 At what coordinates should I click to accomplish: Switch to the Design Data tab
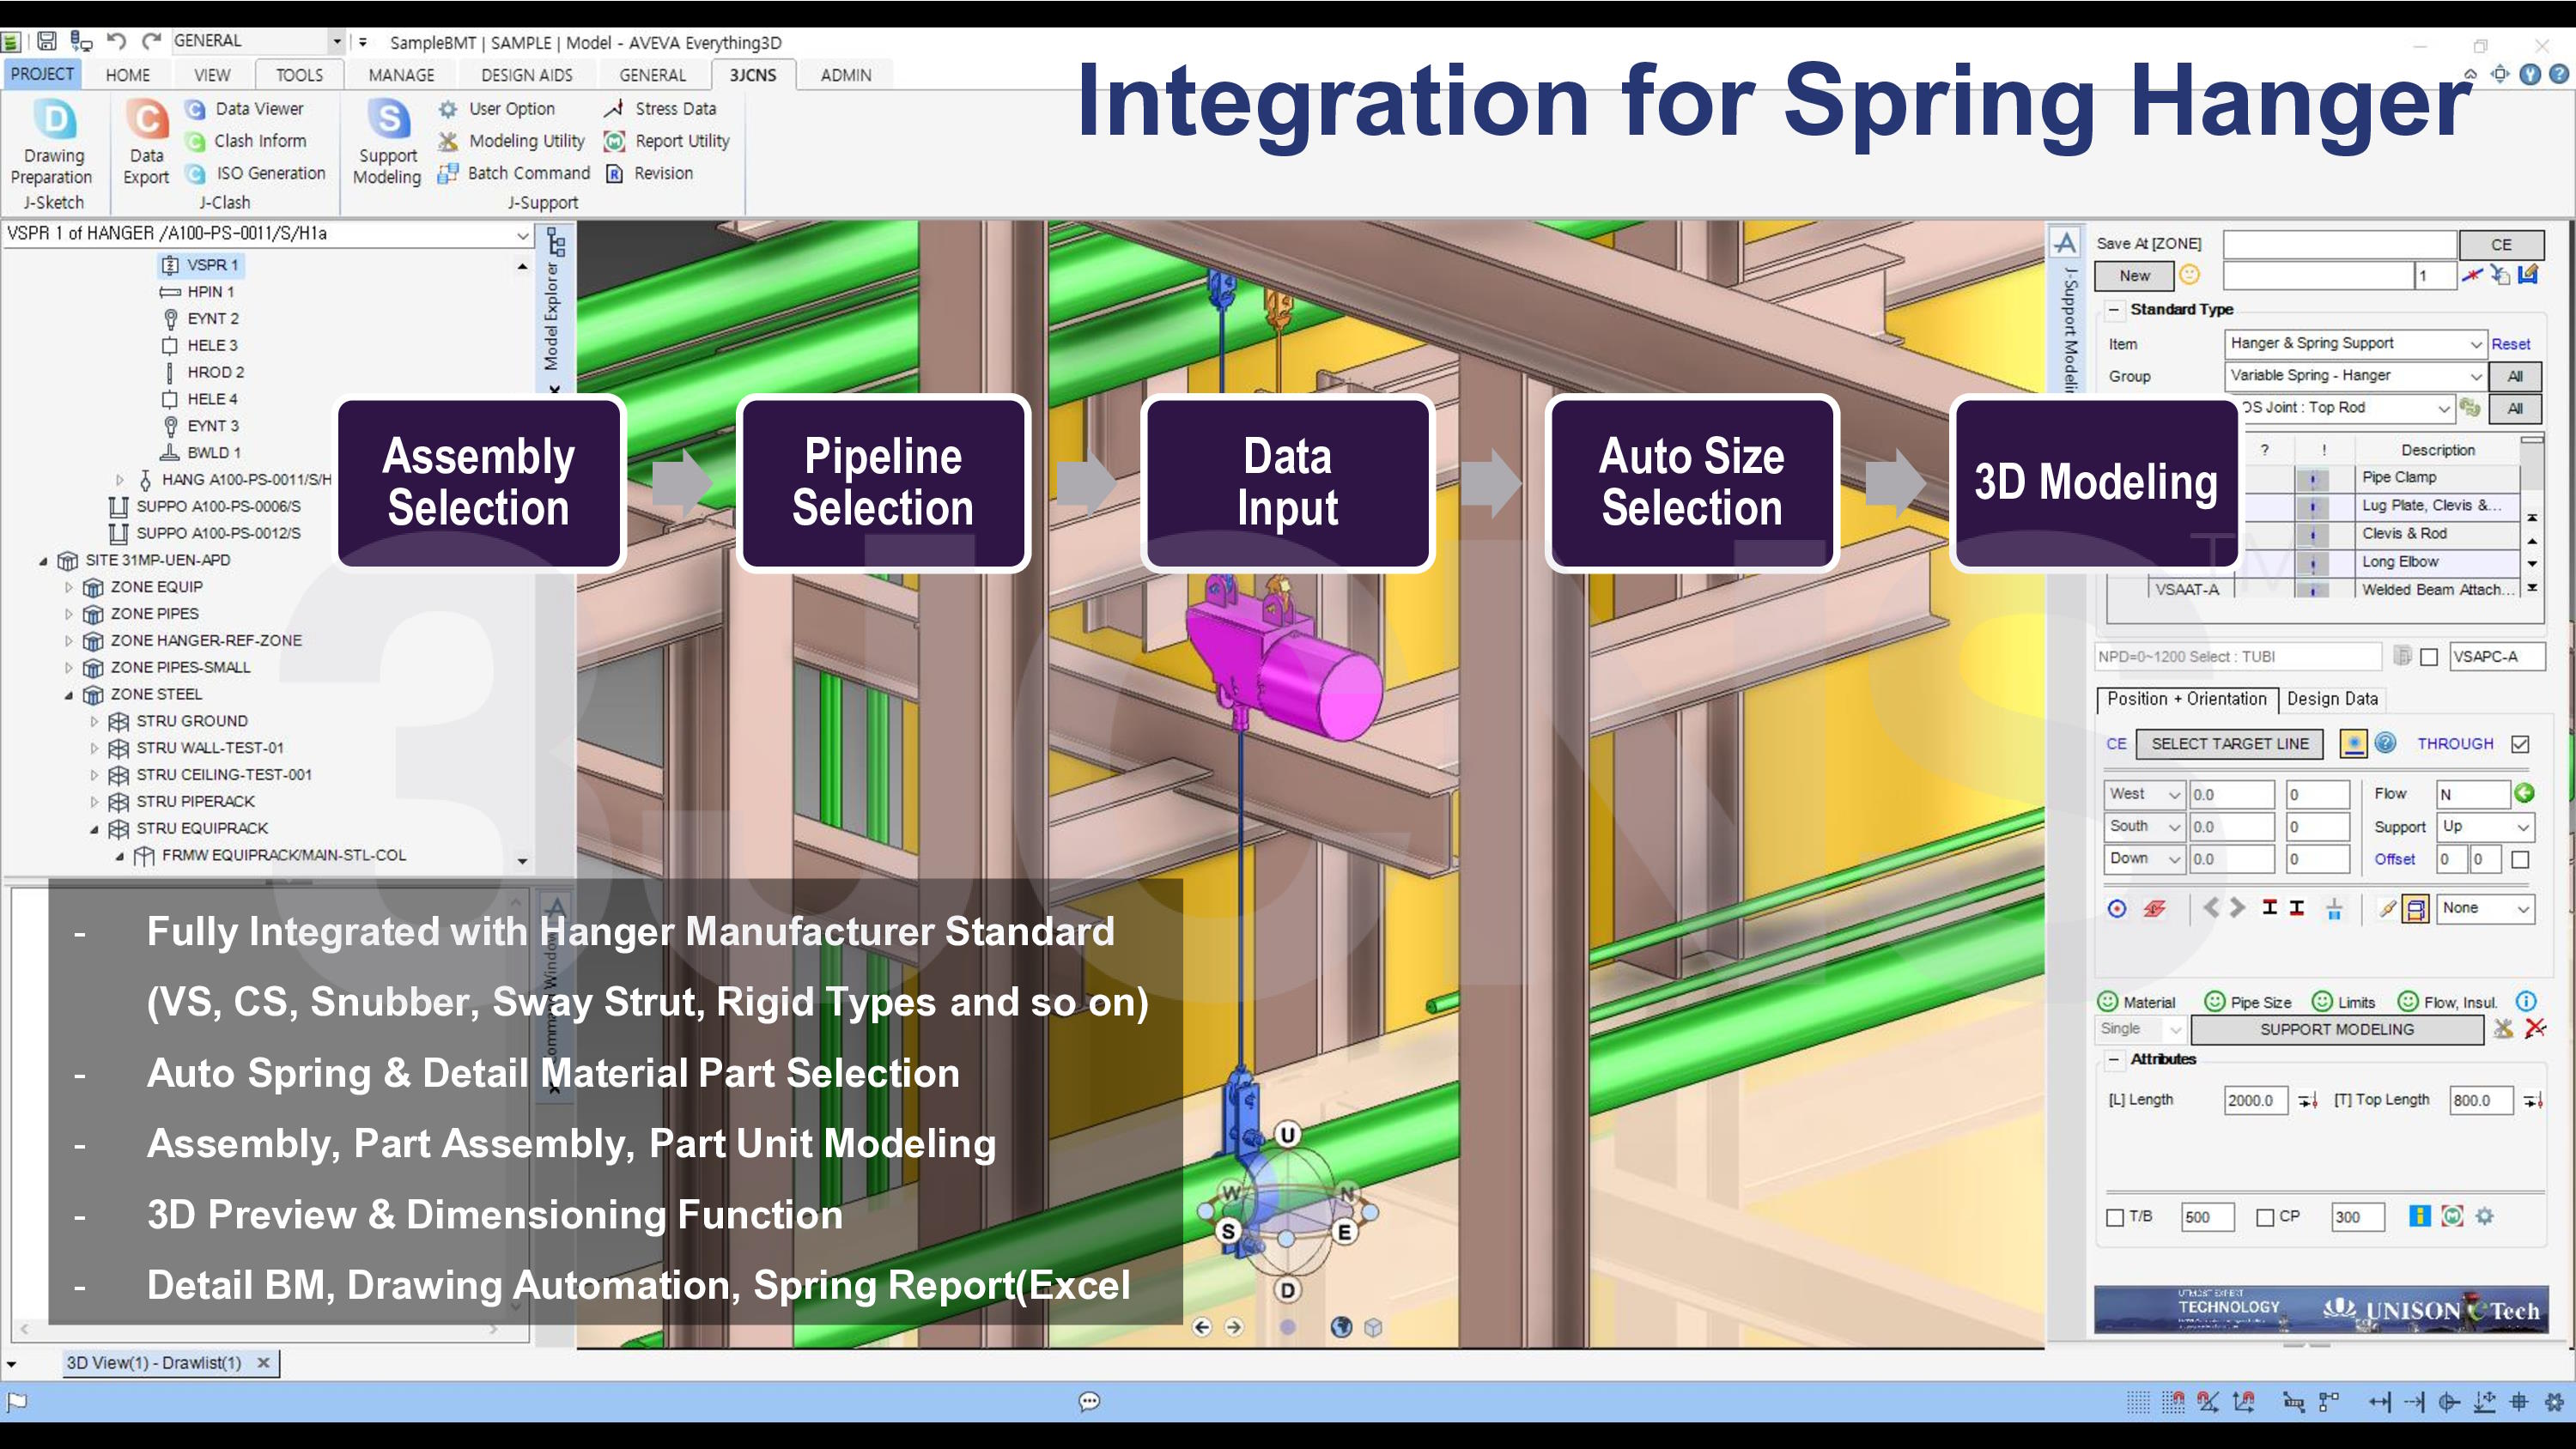(x=2332, y=699)
